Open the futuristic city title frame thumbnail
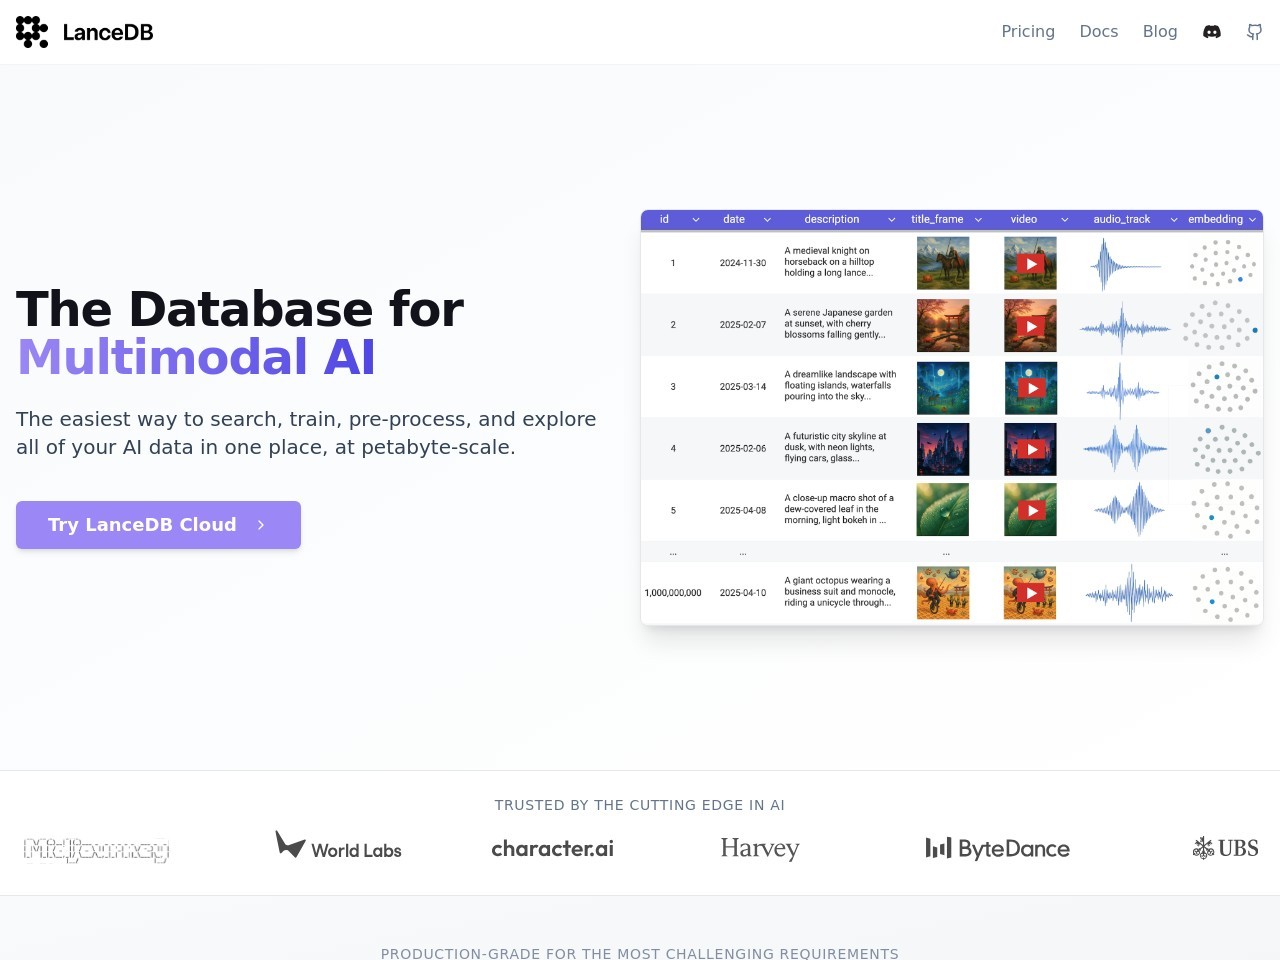1280x960 pixels. [943, 449]
